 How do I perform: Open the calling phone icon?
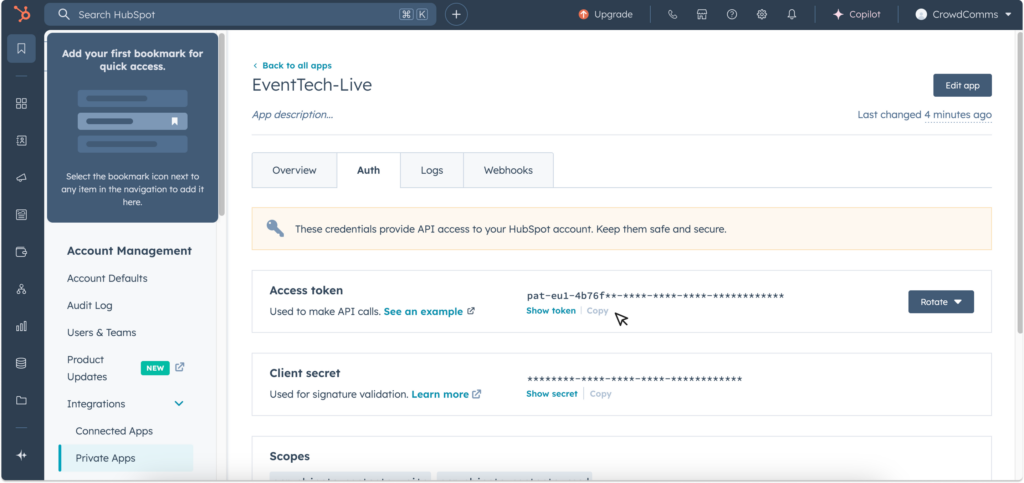(x=672, y=15)
